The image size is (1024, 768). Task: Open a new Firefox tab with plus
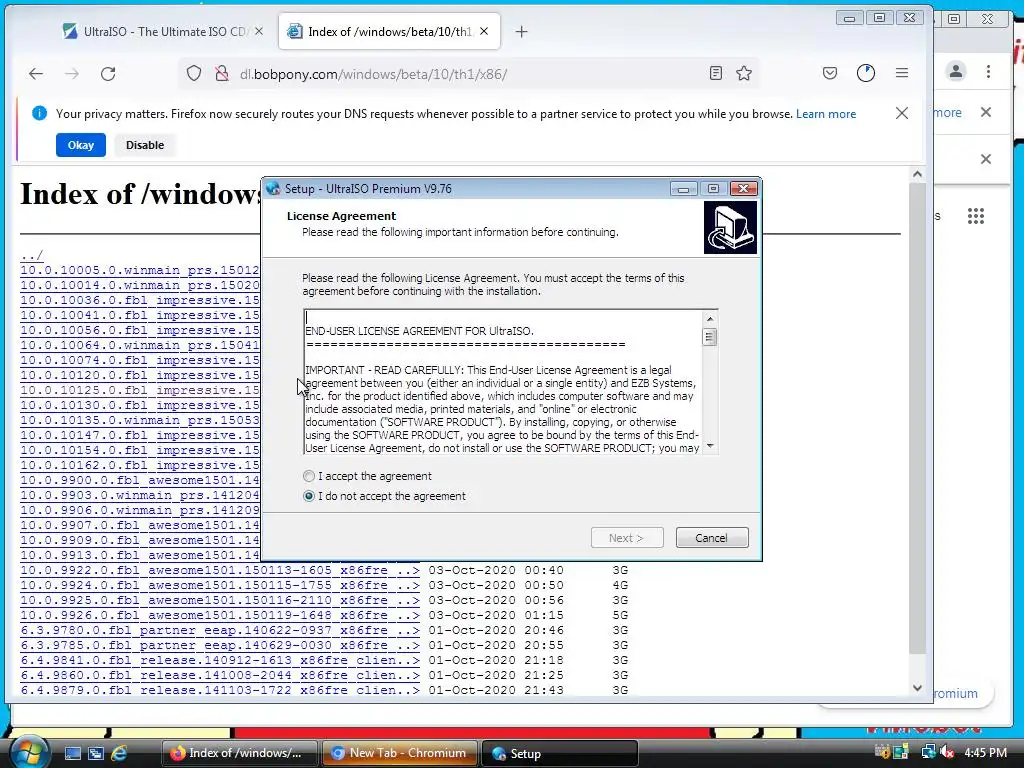521,31
